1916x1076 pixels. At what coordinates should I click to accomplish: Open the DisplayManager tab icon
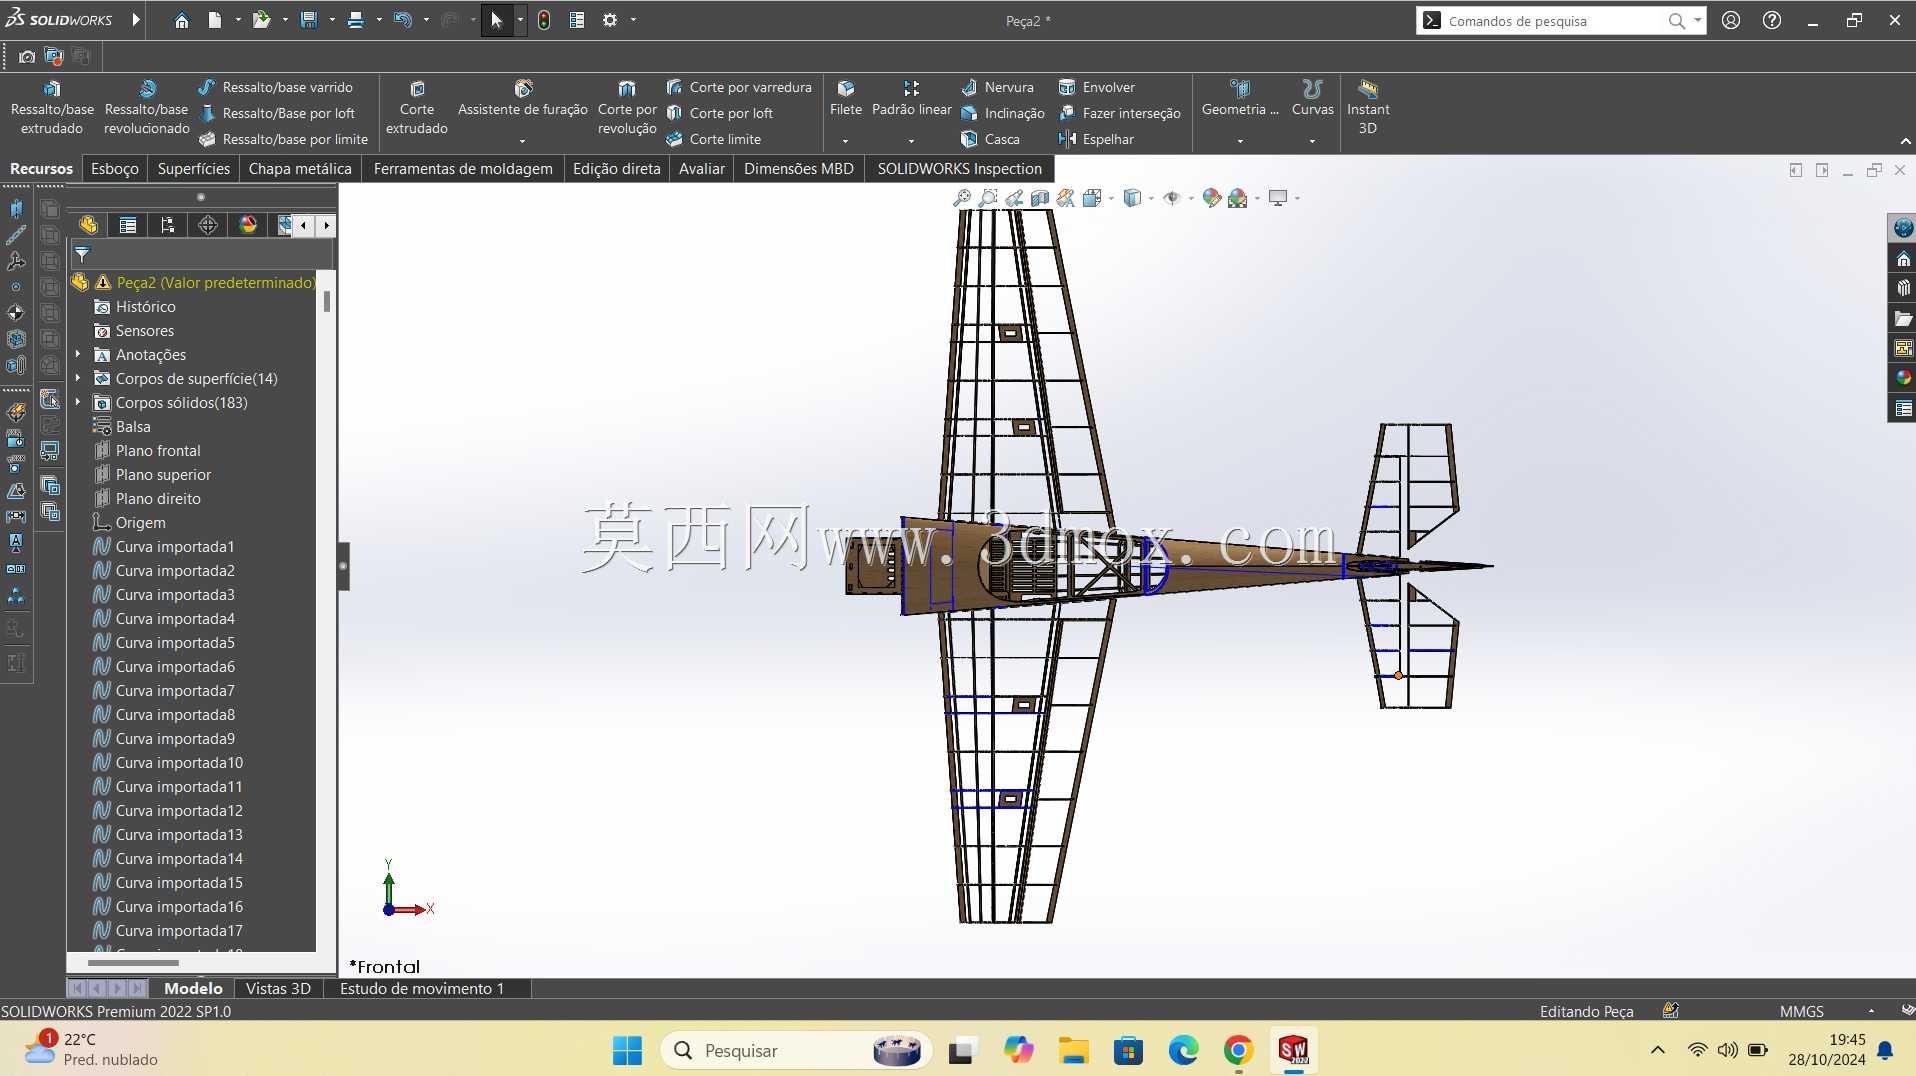(x=248, y=225)
